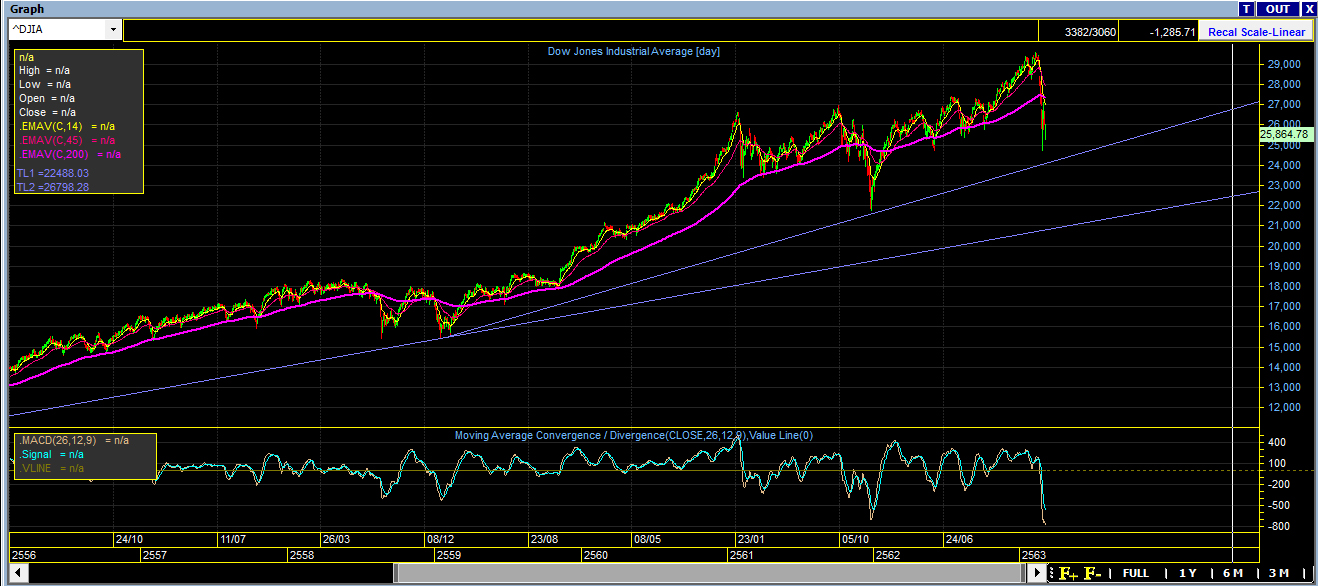
Task: Click the 25,864.78 current price label
Action: coord(1285,133)
